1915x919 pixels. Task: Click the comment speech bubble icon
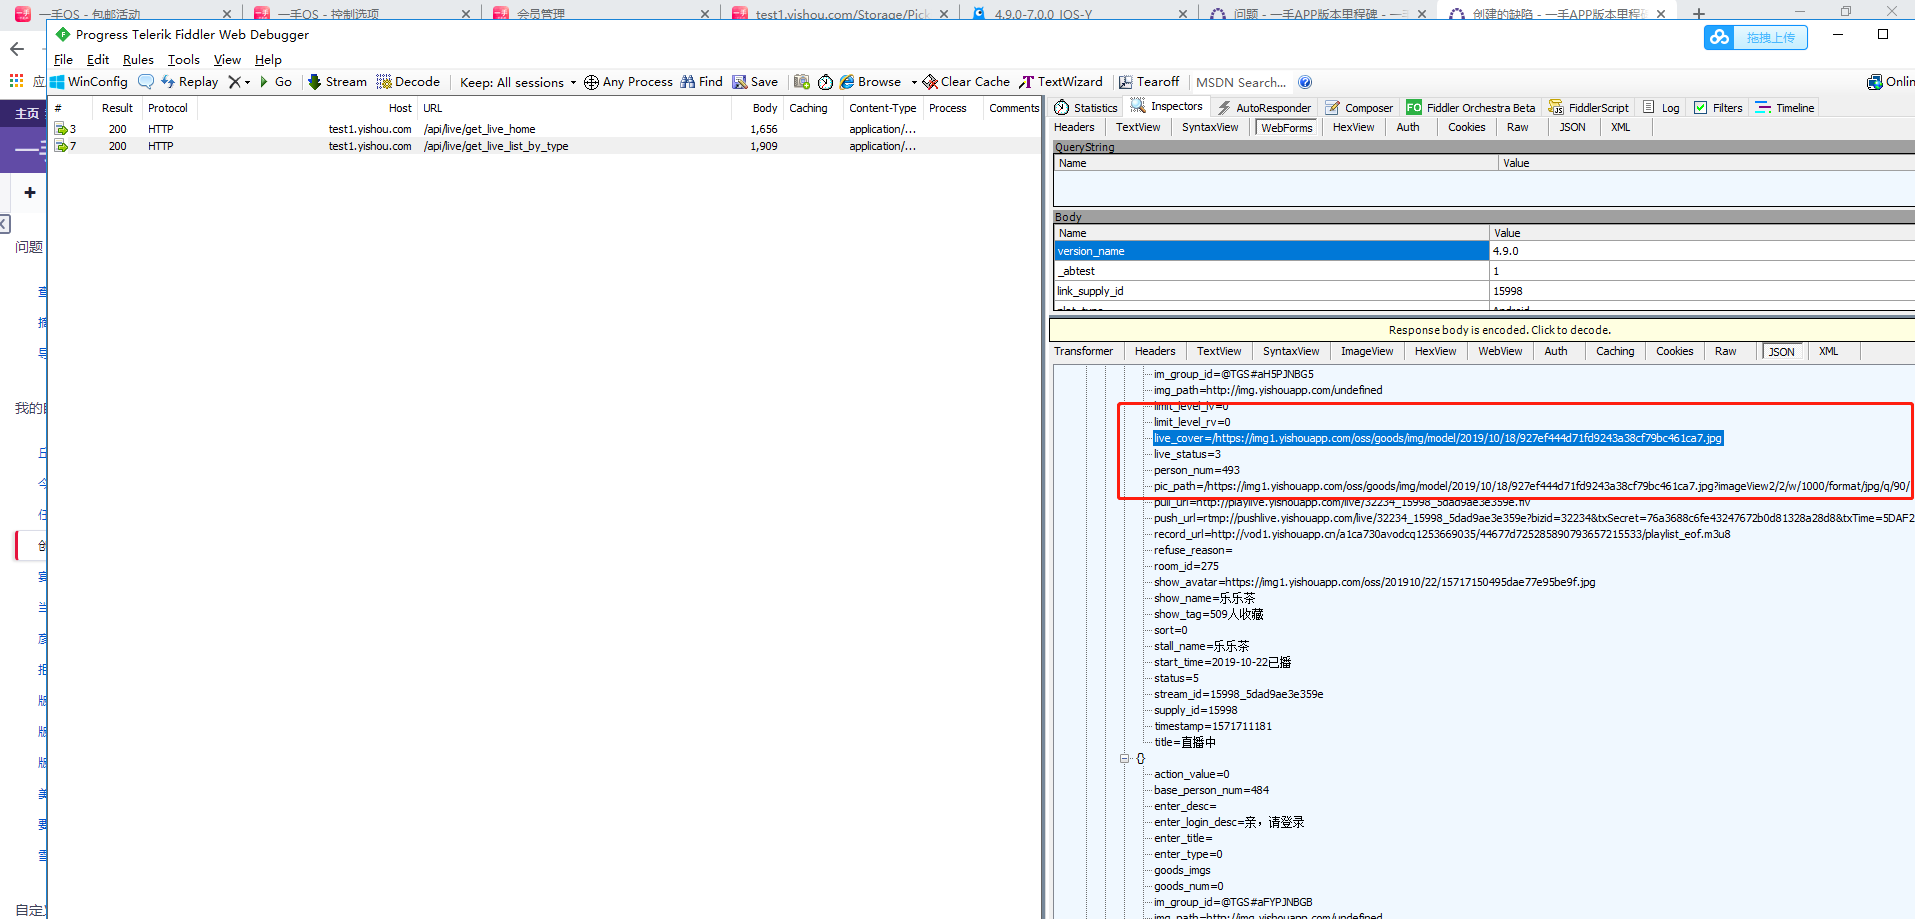coord(146,82)
